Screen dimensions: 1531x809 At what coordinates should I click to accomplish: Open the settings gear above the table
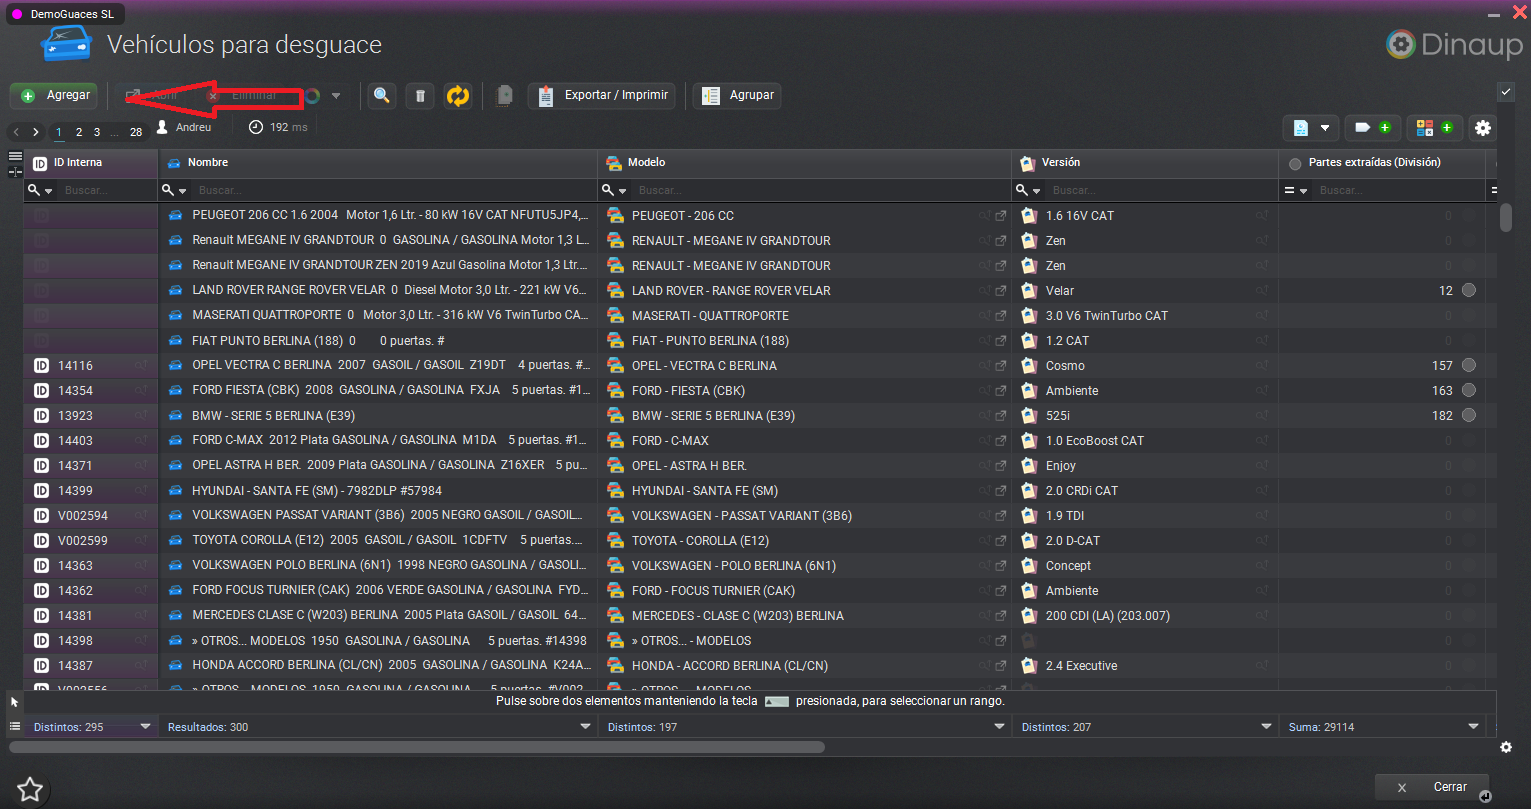1483,128
